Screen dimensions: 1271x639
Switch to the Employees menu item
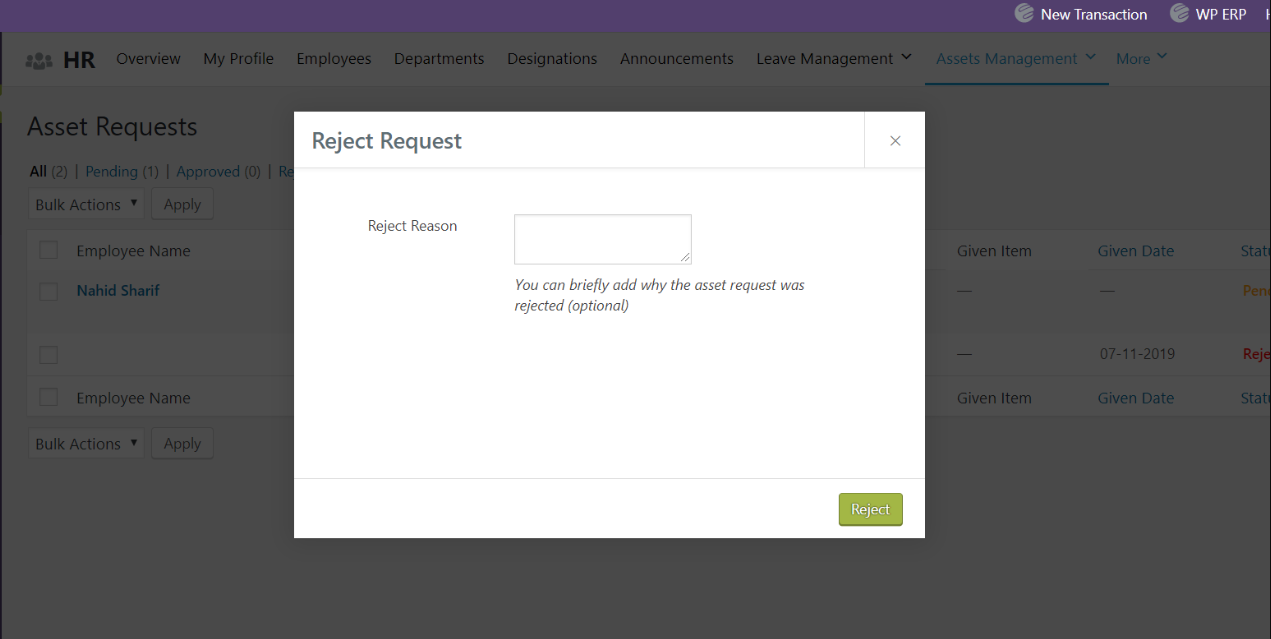333,58
